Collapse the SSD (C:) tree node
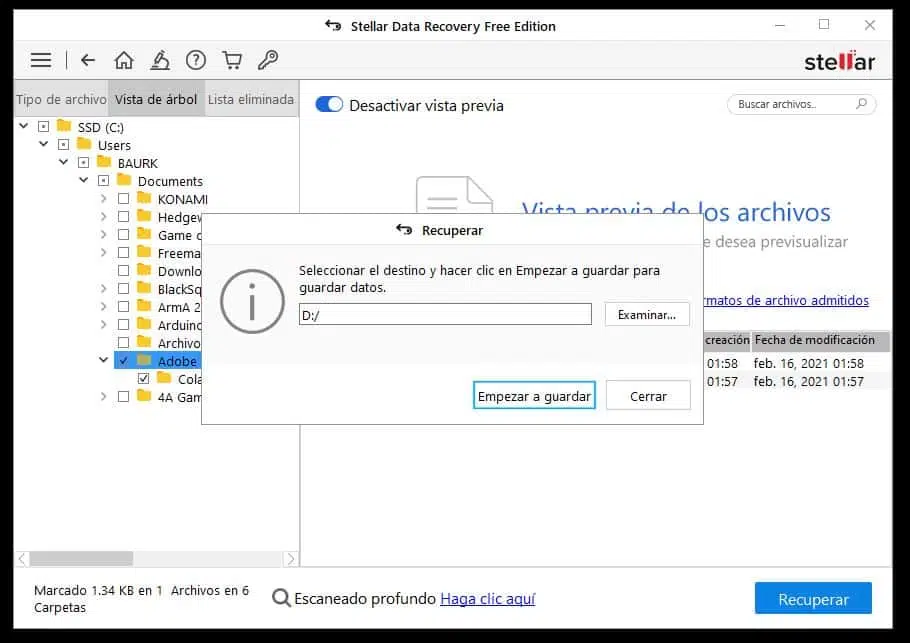 [x=24, y=125]
